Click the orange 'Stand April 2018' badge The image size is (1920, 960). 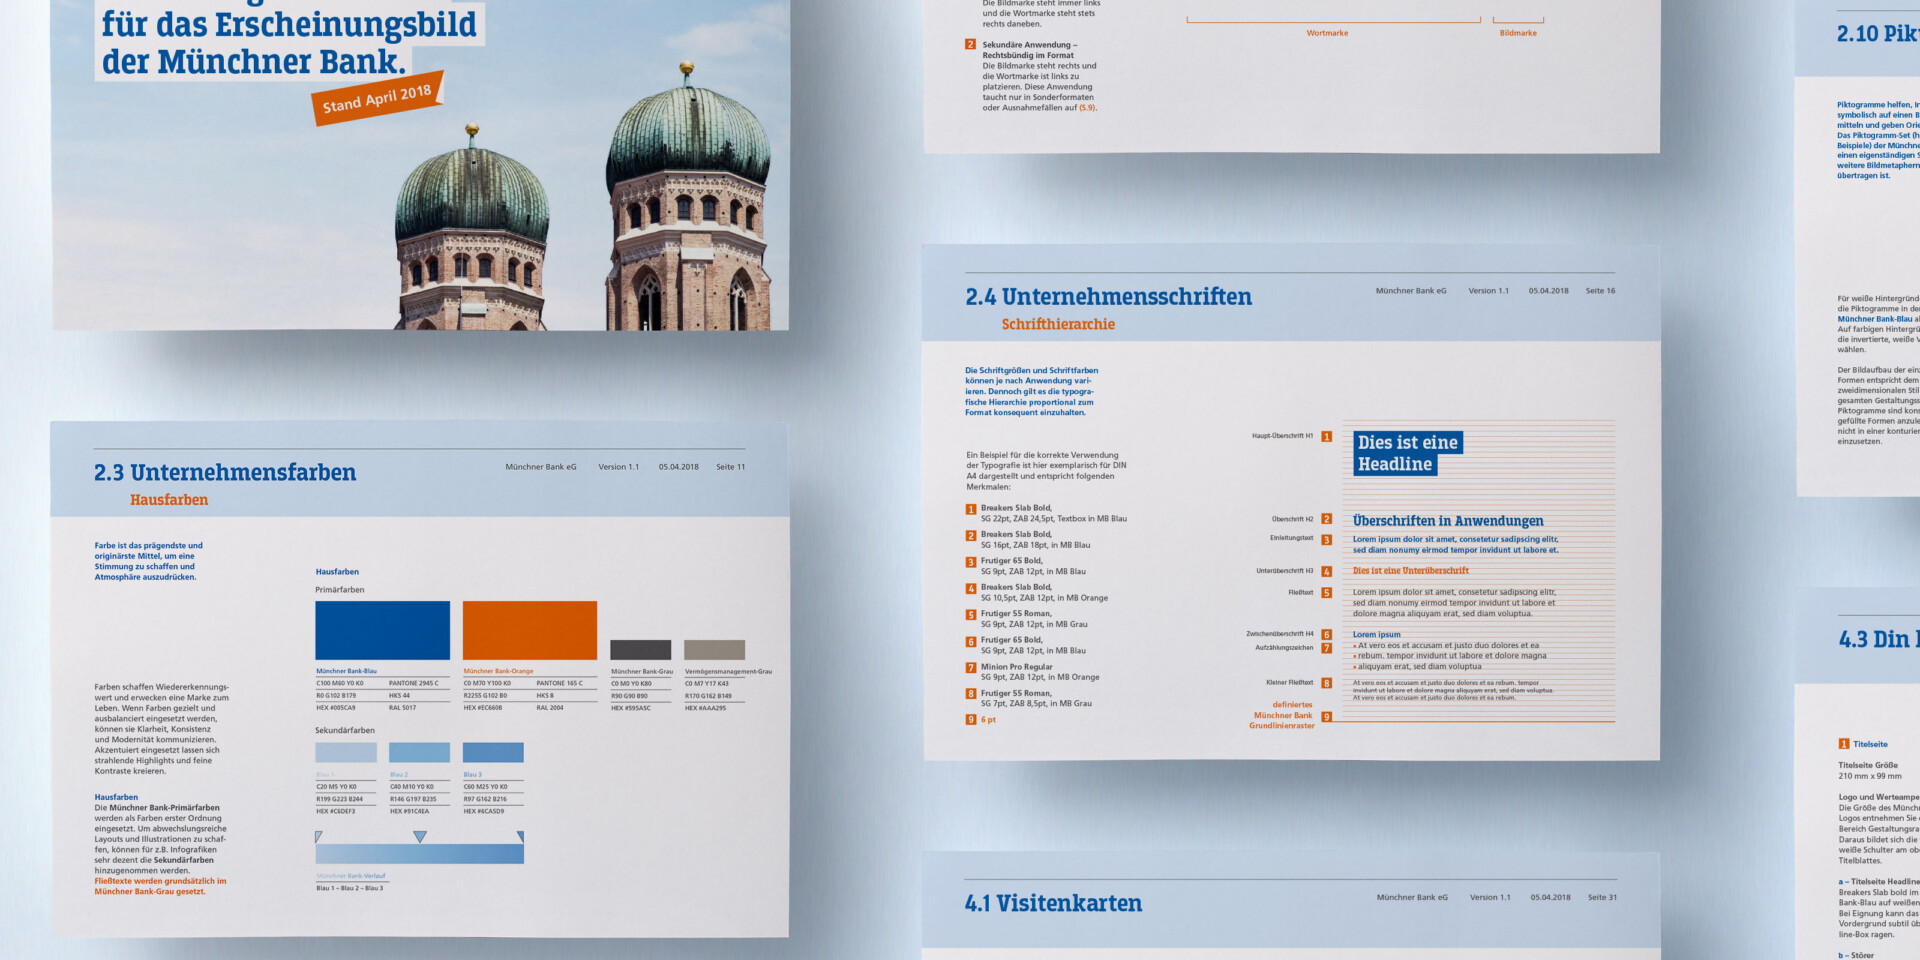pos(377,98)
